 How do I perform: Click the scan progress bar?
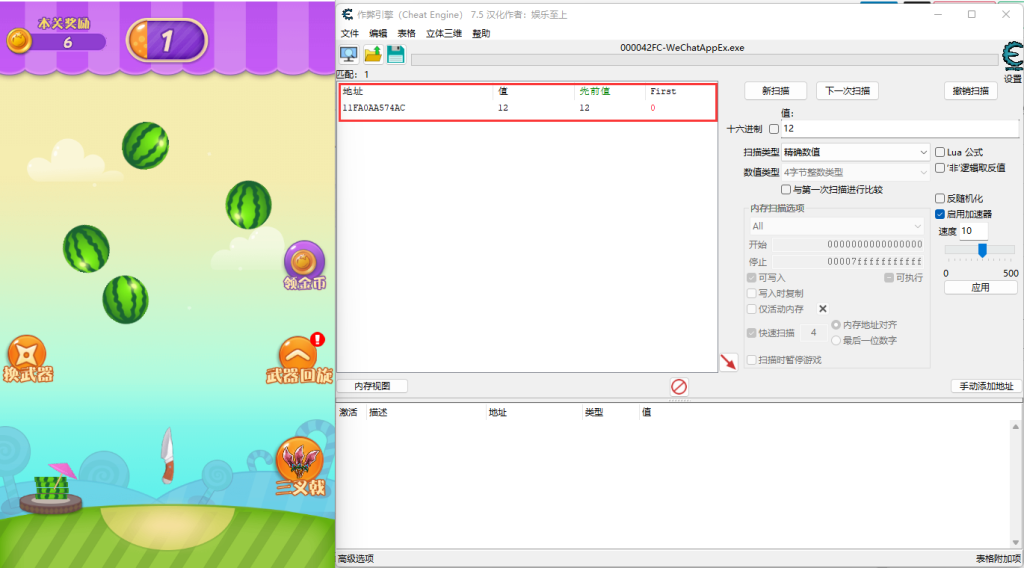705,60
